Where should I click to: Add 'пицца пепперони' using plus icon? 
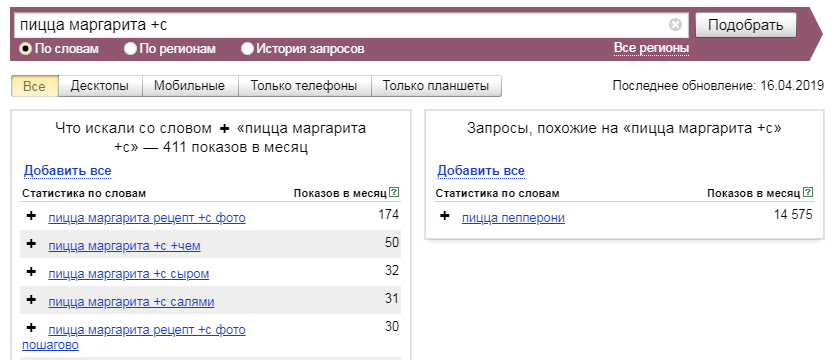click(x=445, y=216)
